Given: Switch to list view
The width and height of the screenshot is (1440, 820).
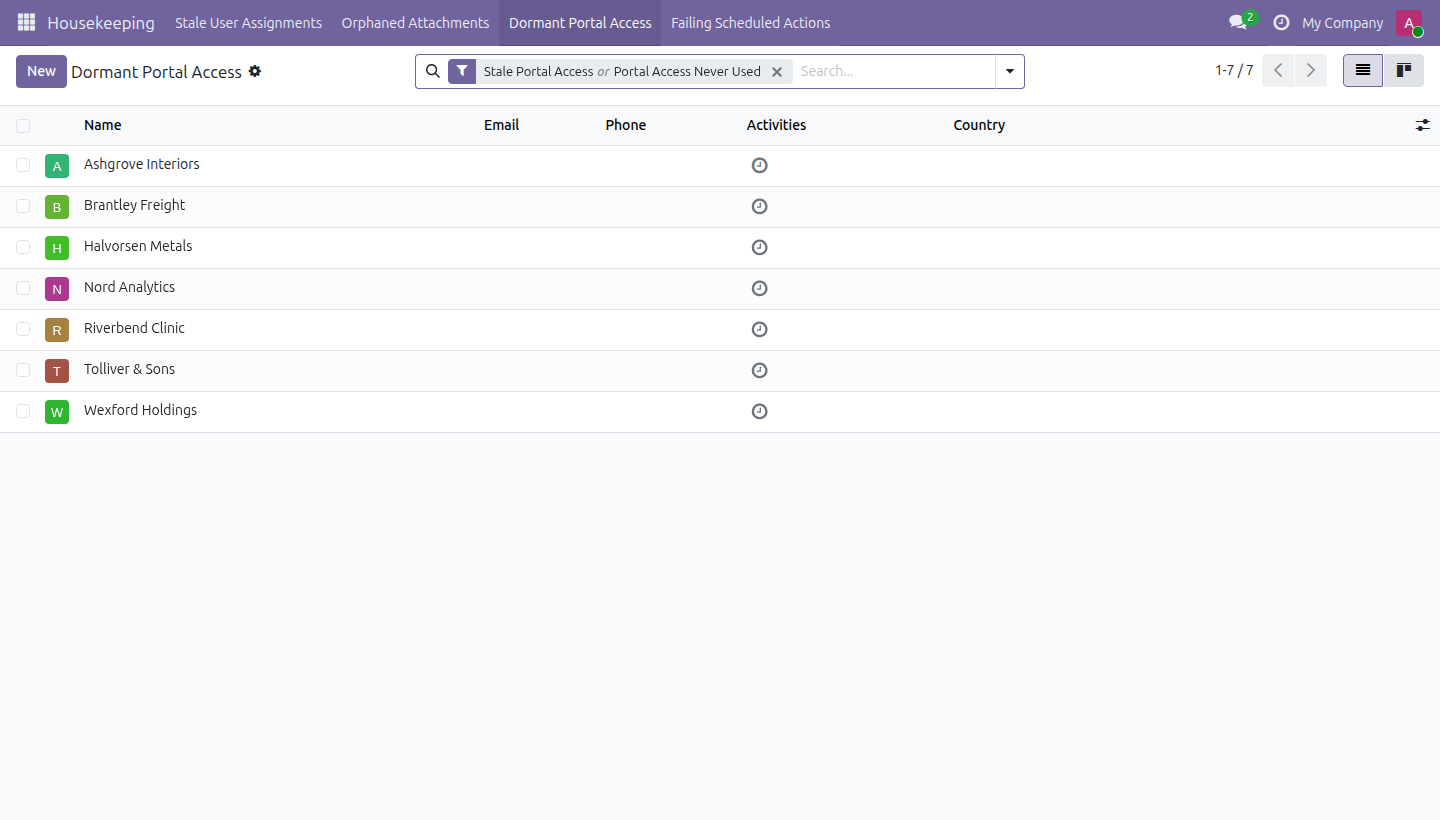Looking at the screenshot, I should pyautogui.click(x=1363, y=71).
